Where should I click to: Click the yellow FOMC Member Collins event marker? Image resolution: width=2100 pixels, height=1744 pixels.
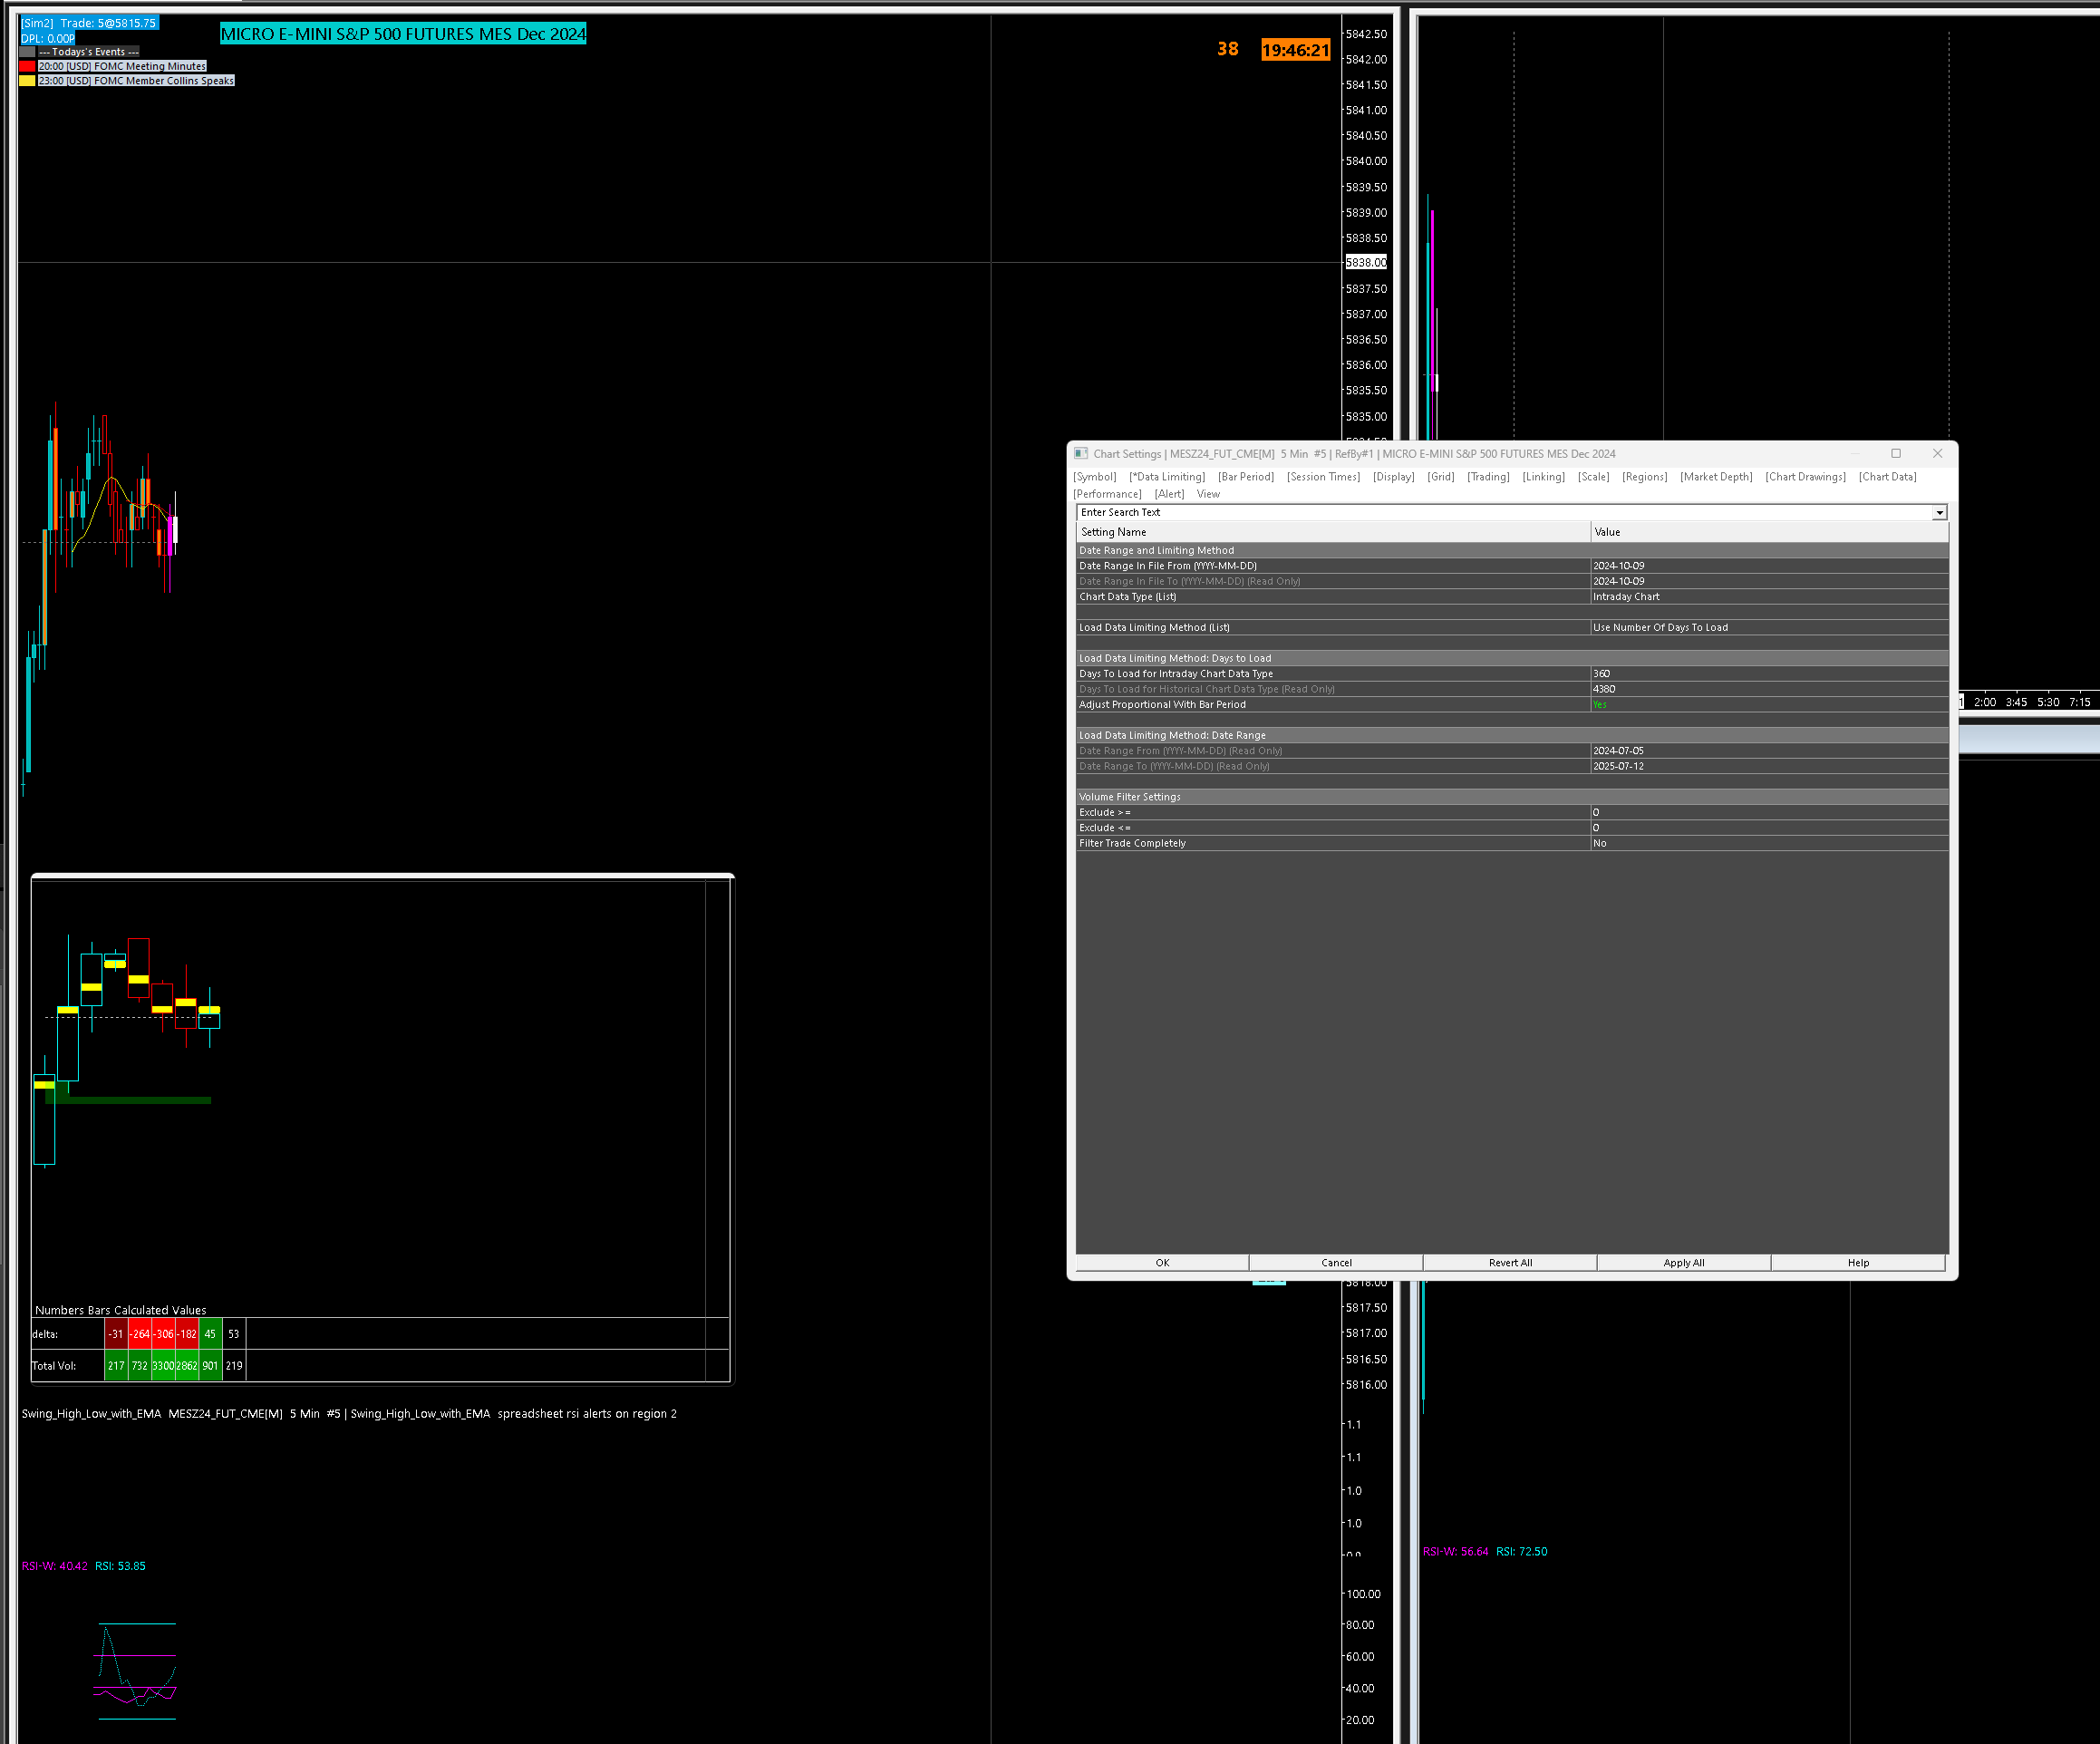click(x=27, y=81)
